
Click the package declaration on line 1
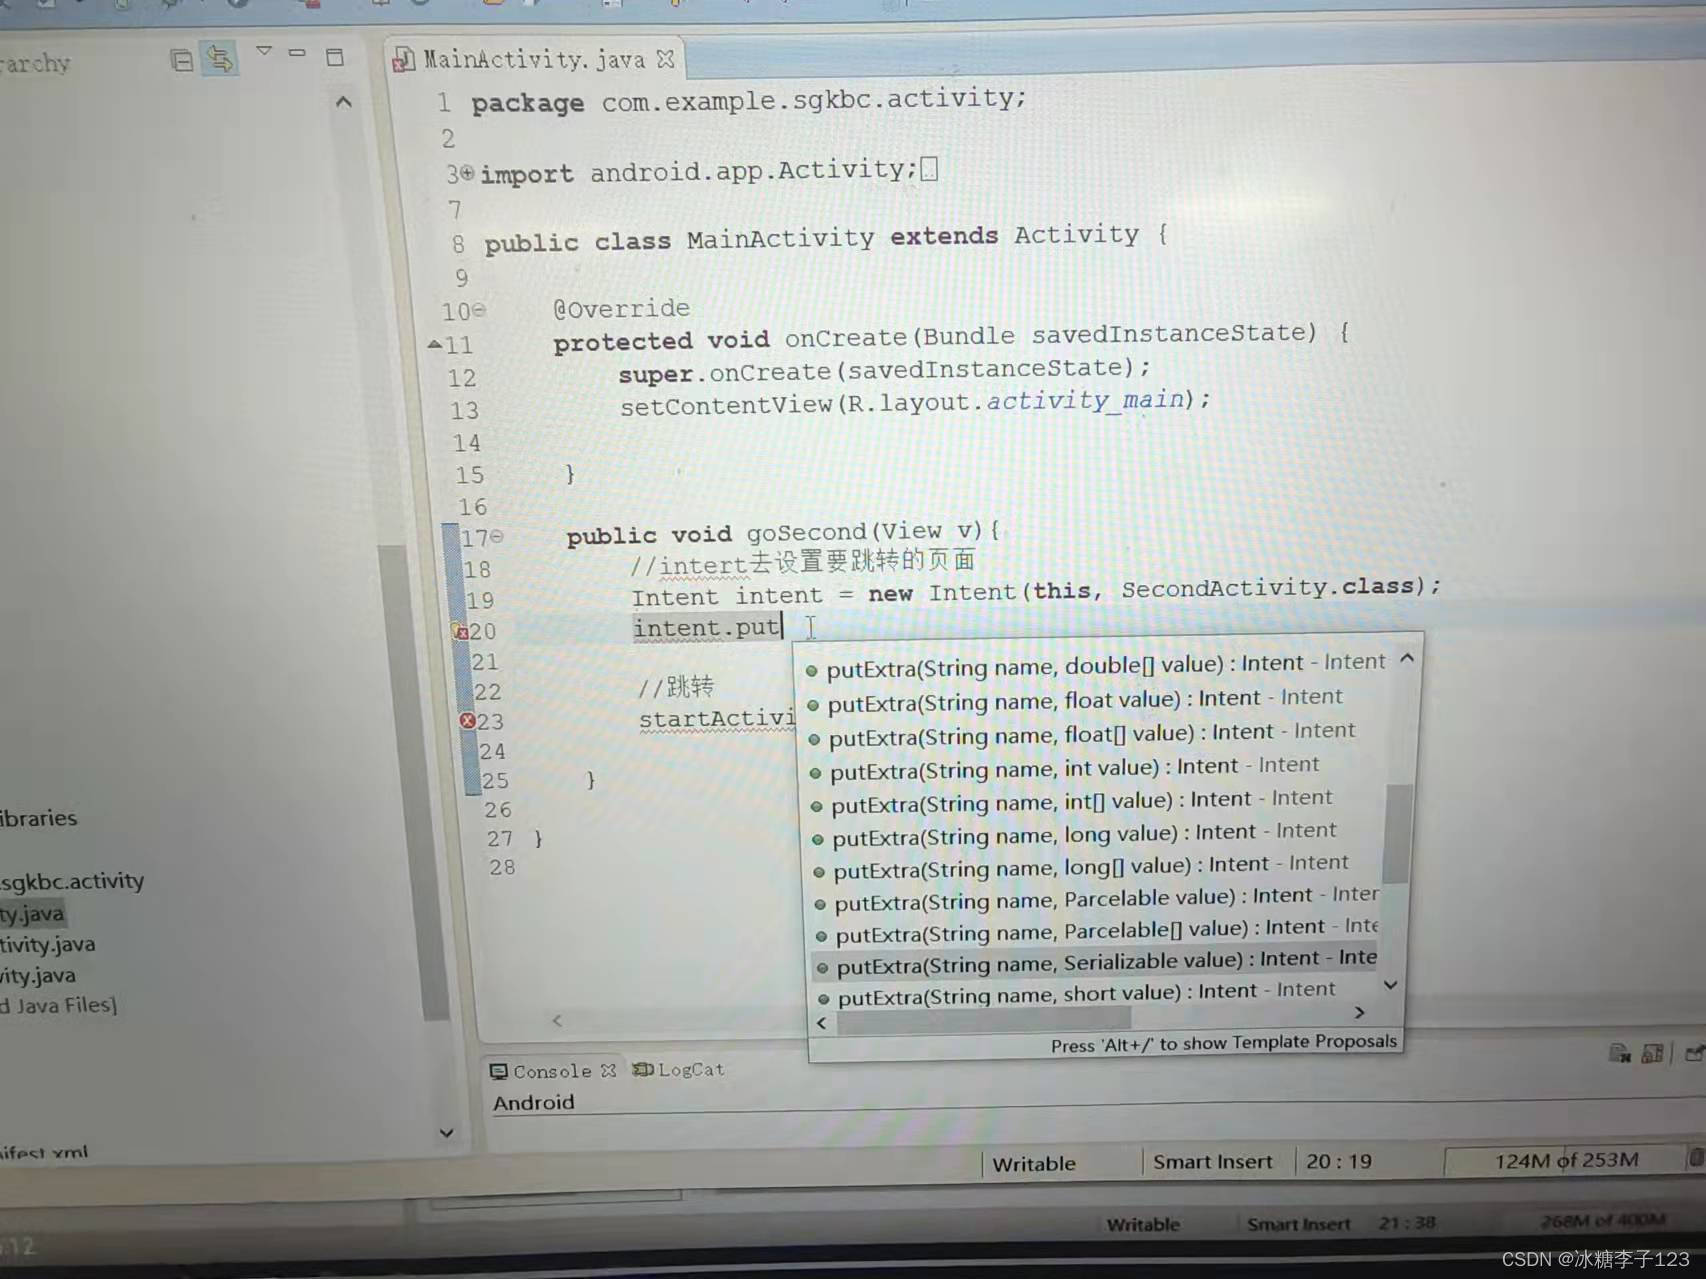(x=749, y=101)
